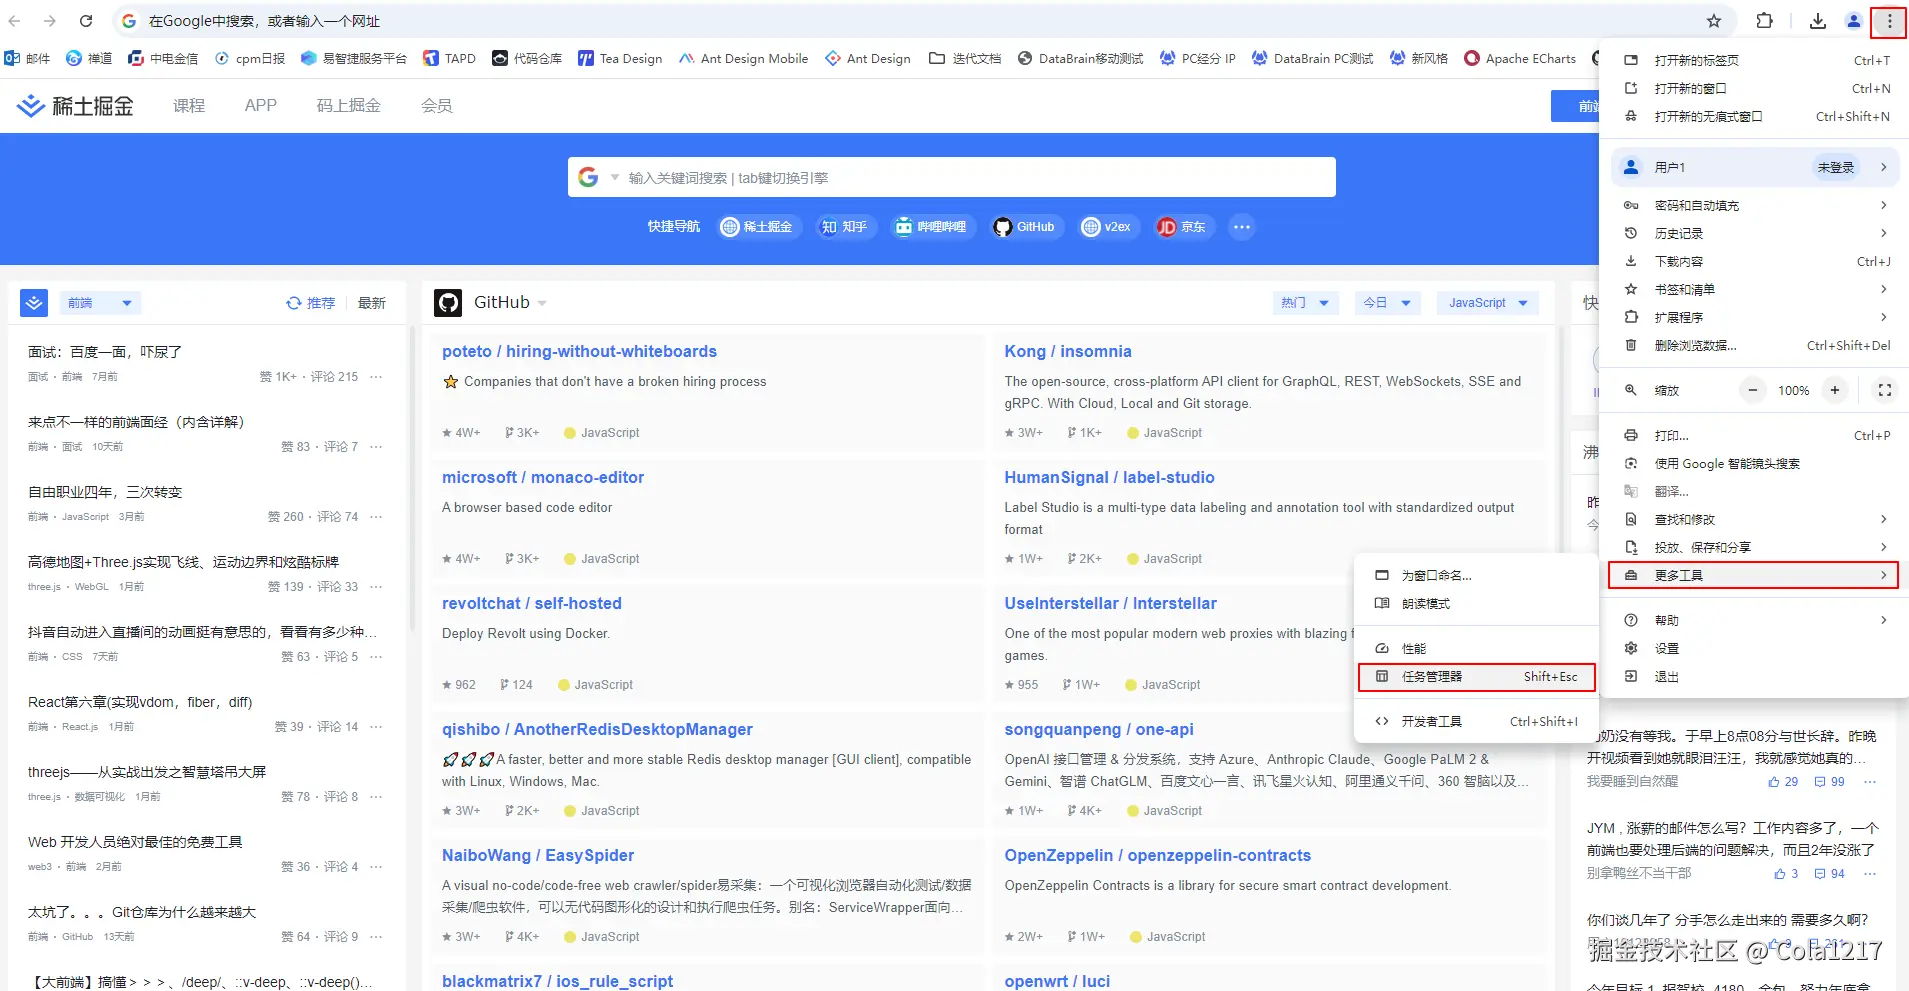Screen dimensions: 1909x991
Task: Expand the JavaScript language dropdown
Action: coord(1487,303)
